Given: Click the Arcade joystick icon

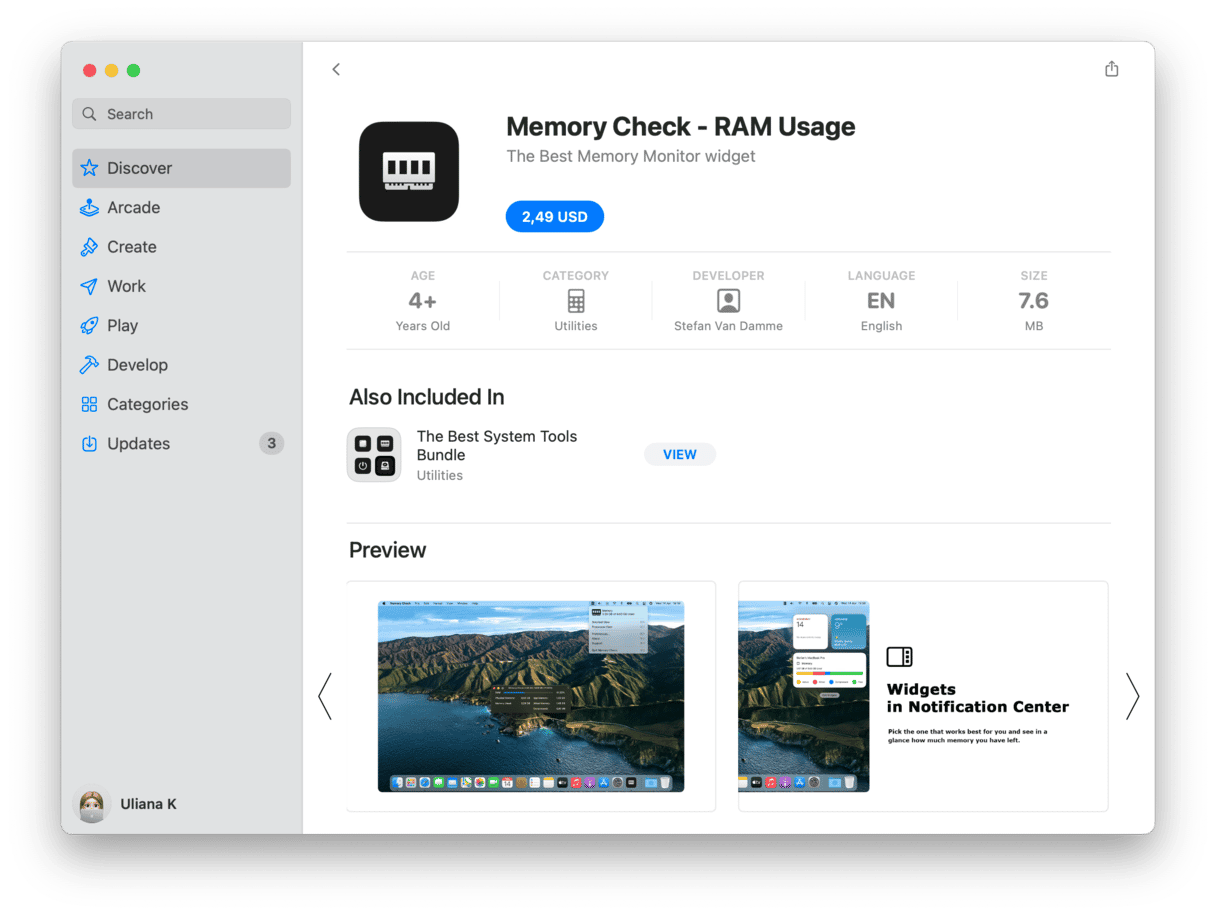Looking at the screenshot, I should (89, 208).
